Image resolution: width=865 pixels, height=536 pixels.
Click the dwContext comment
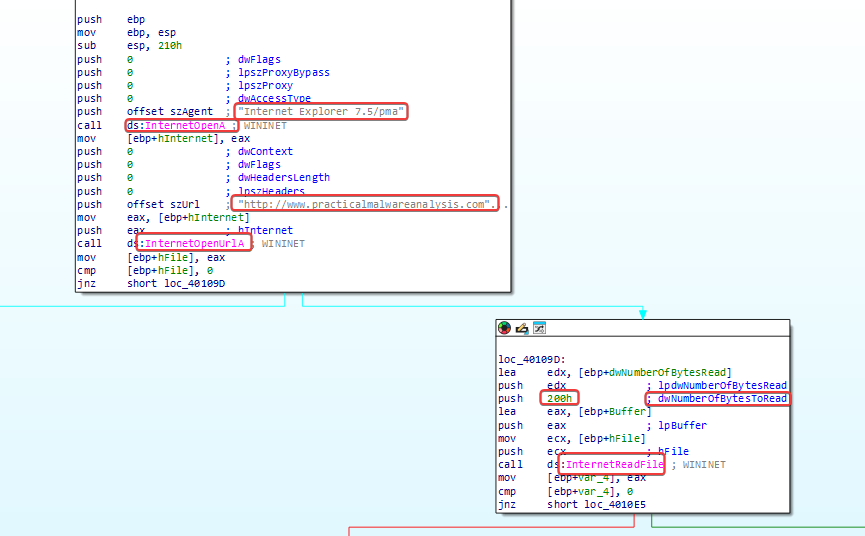click(x=265, y=151)
